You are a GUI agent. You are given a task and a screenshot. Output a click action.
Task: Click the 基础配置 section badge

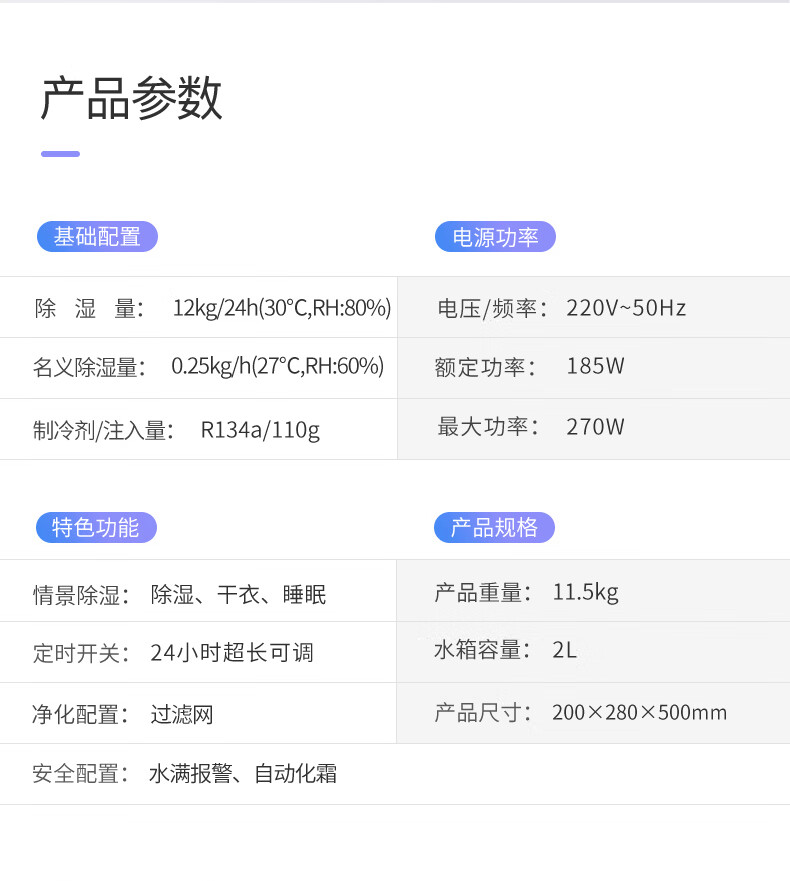pos(97,237)
